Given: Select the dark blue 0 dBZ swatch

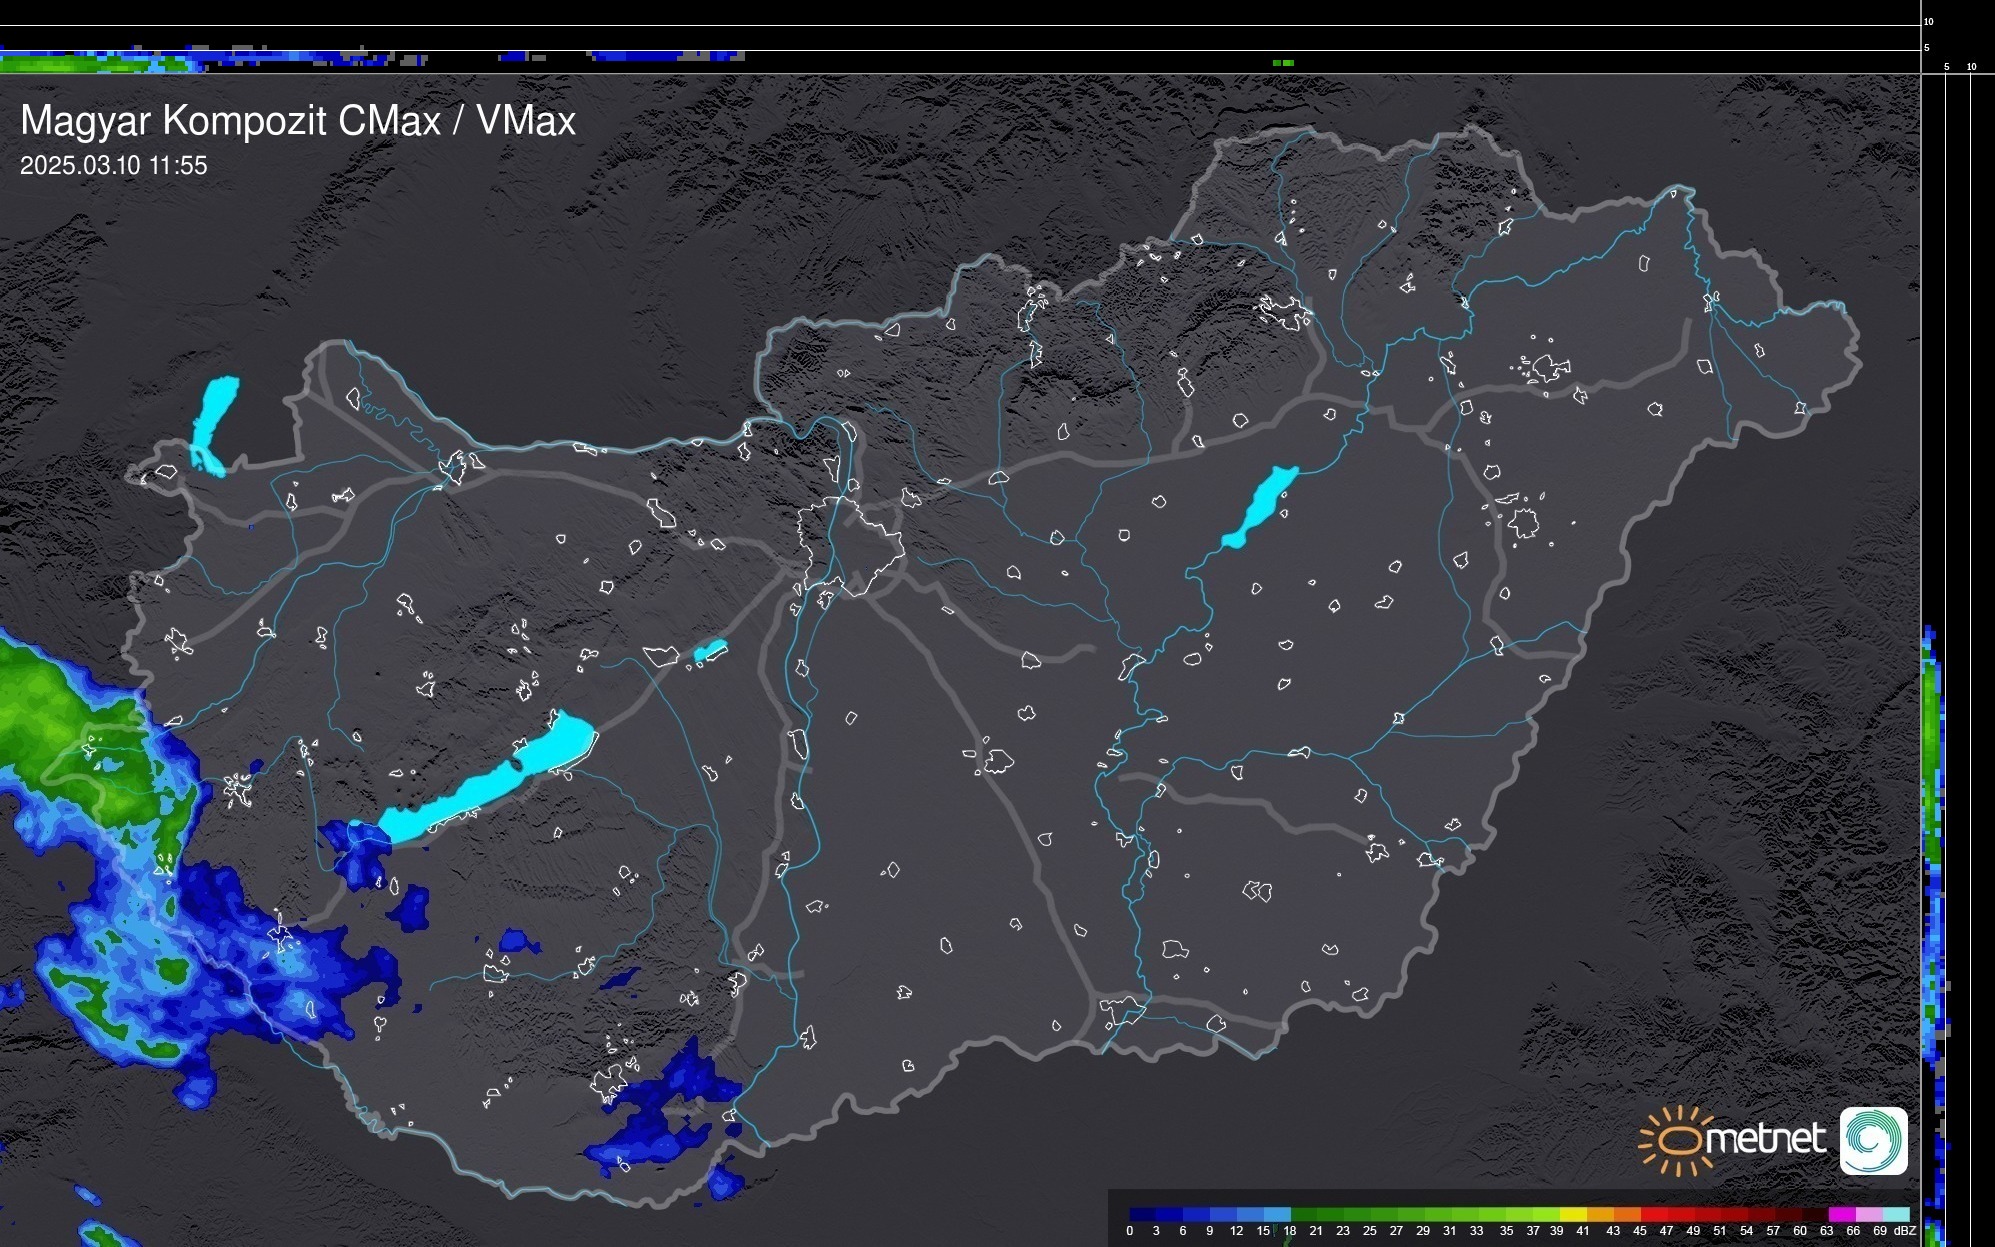Looking at the screenshot, I should tap(1143, 1215).
